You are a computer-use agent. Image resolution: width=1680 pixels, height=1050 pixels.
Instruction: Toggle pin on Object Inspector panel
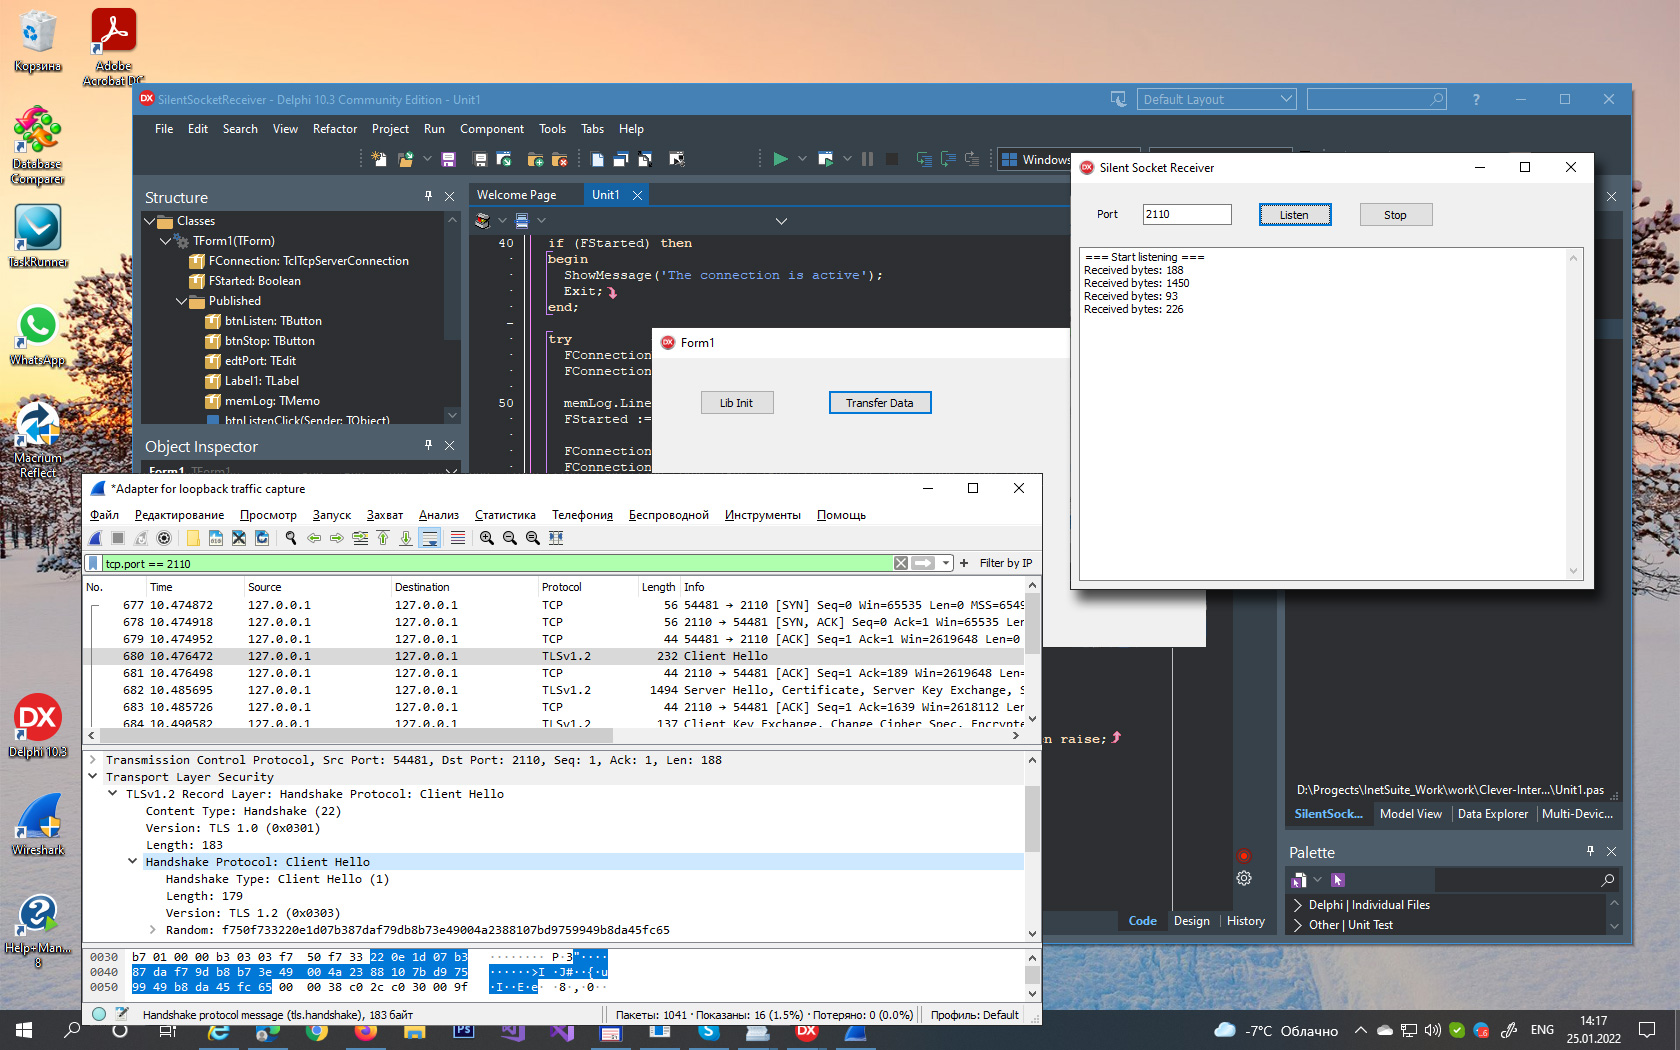428,445
